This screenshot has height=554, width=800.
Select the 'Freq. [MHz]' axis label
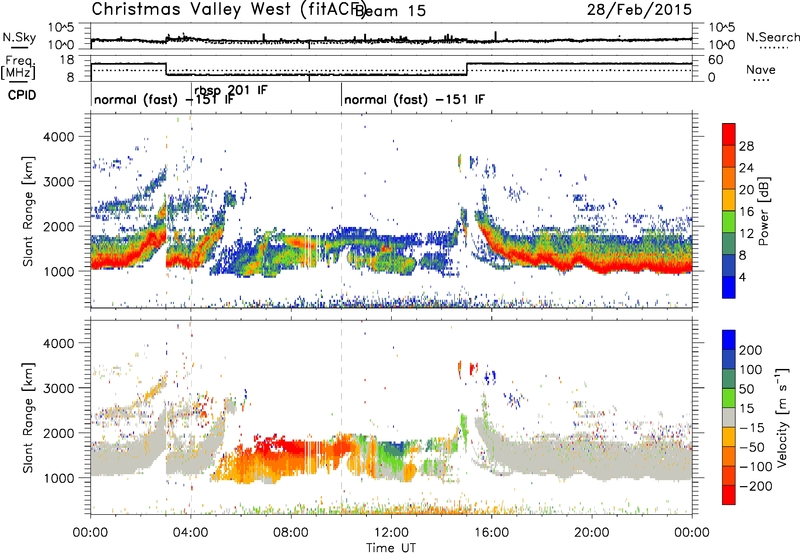(x=18, y=68)
